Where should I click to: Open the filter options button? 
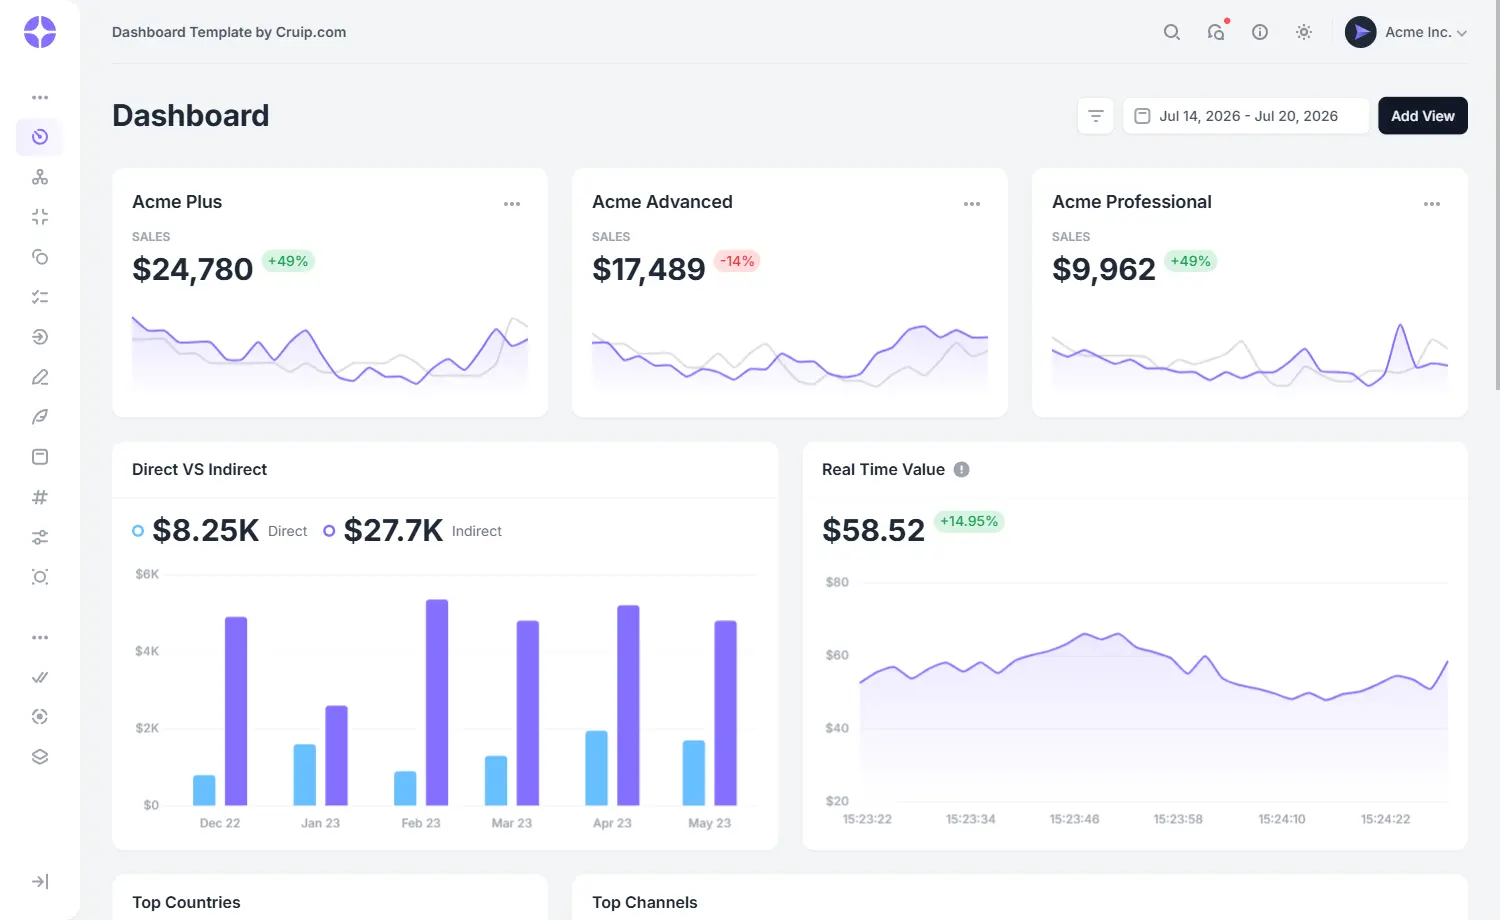pyautogui.click(x=1096, y=116)
